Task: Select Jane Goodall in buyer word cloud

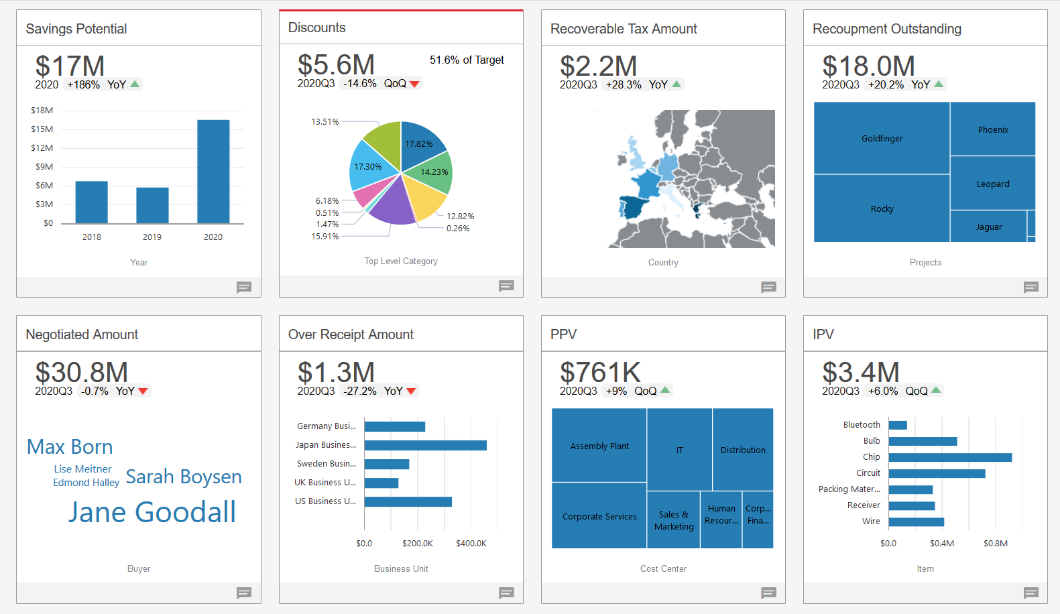Action: 152,512
